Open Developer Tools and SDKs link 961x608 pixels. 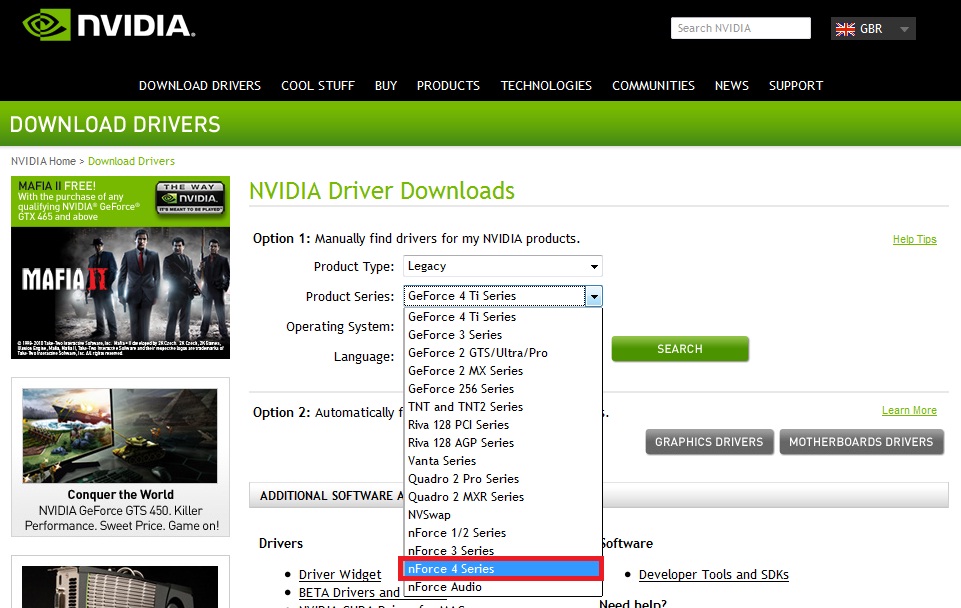tap(713, 574)
